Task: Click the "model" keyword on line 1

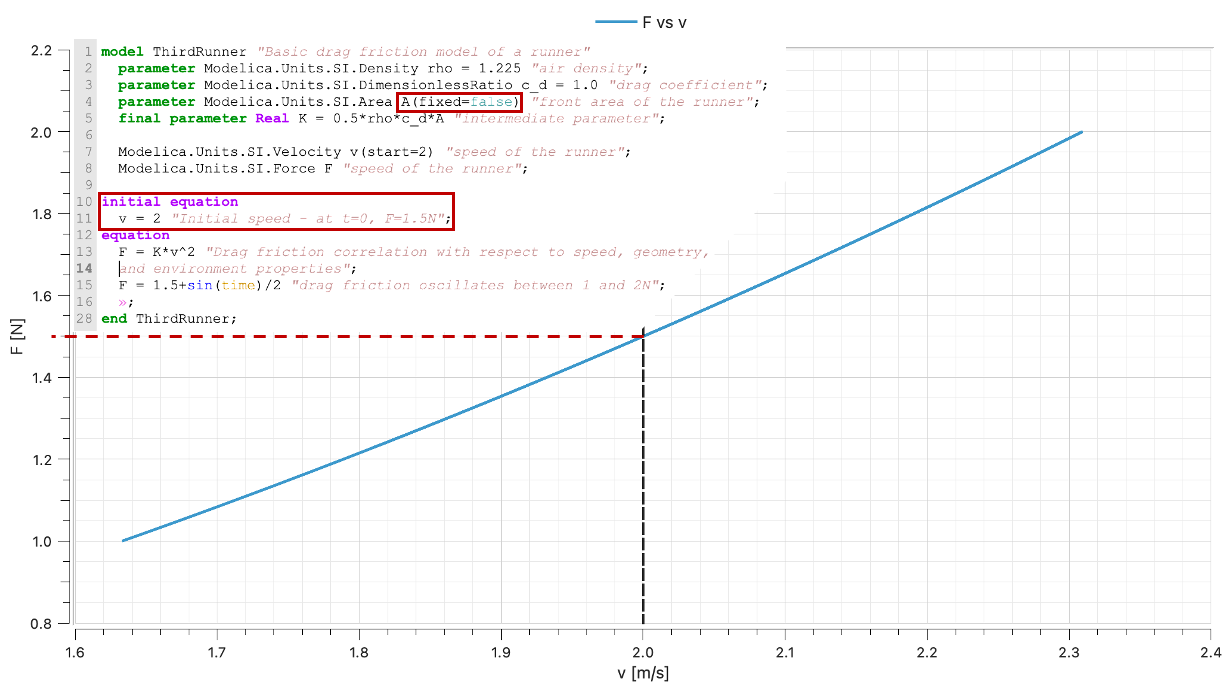Action: coord(122,52)
